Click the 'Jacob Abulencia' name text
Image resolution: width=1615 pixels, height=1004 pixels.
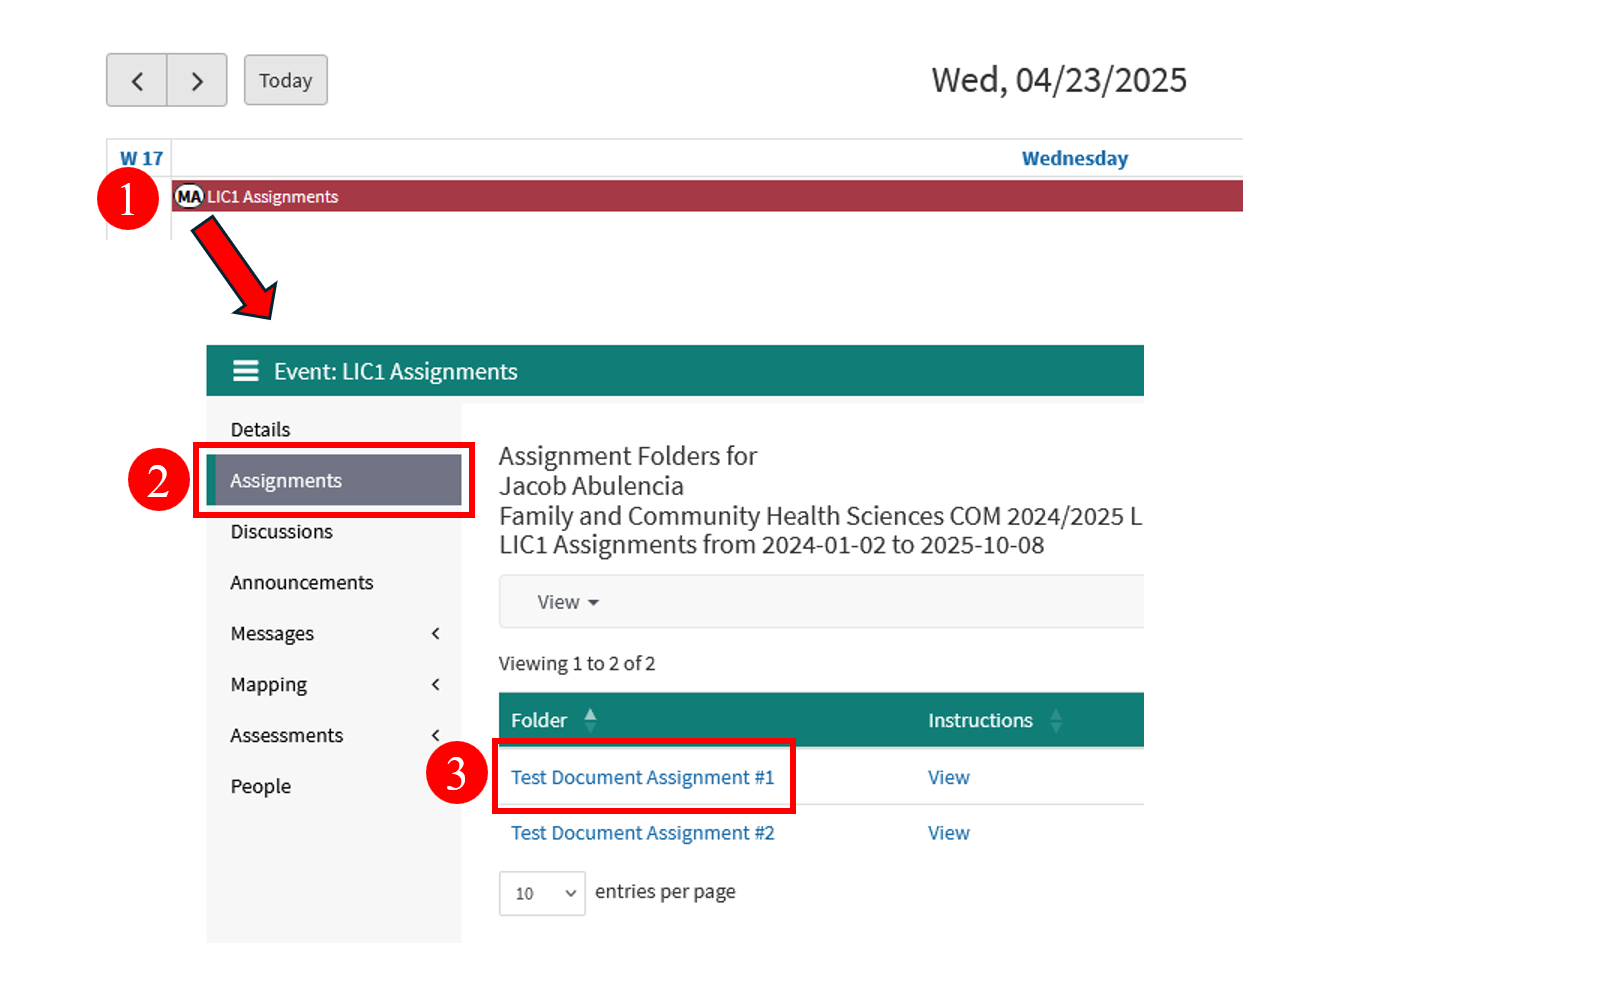[591, 486]
